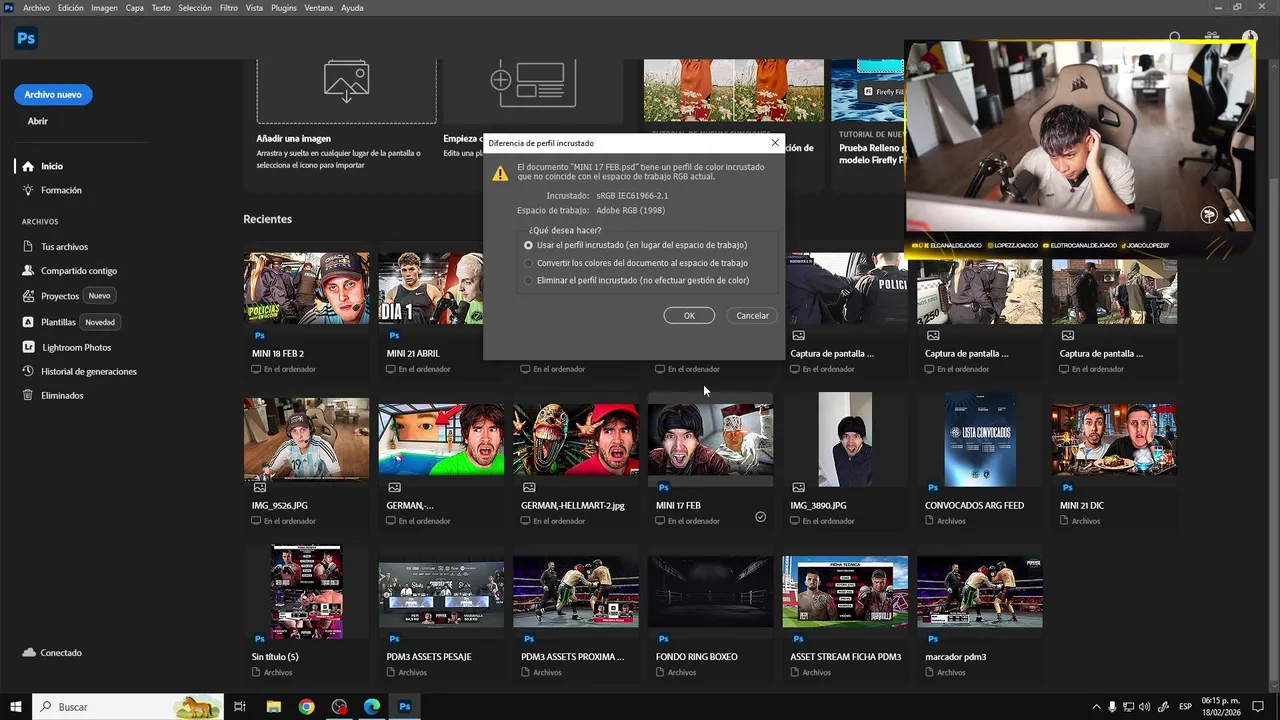Click OK in the profile dialog
The height and width of the screenshot is (720, 1280).
pos(689,315)
